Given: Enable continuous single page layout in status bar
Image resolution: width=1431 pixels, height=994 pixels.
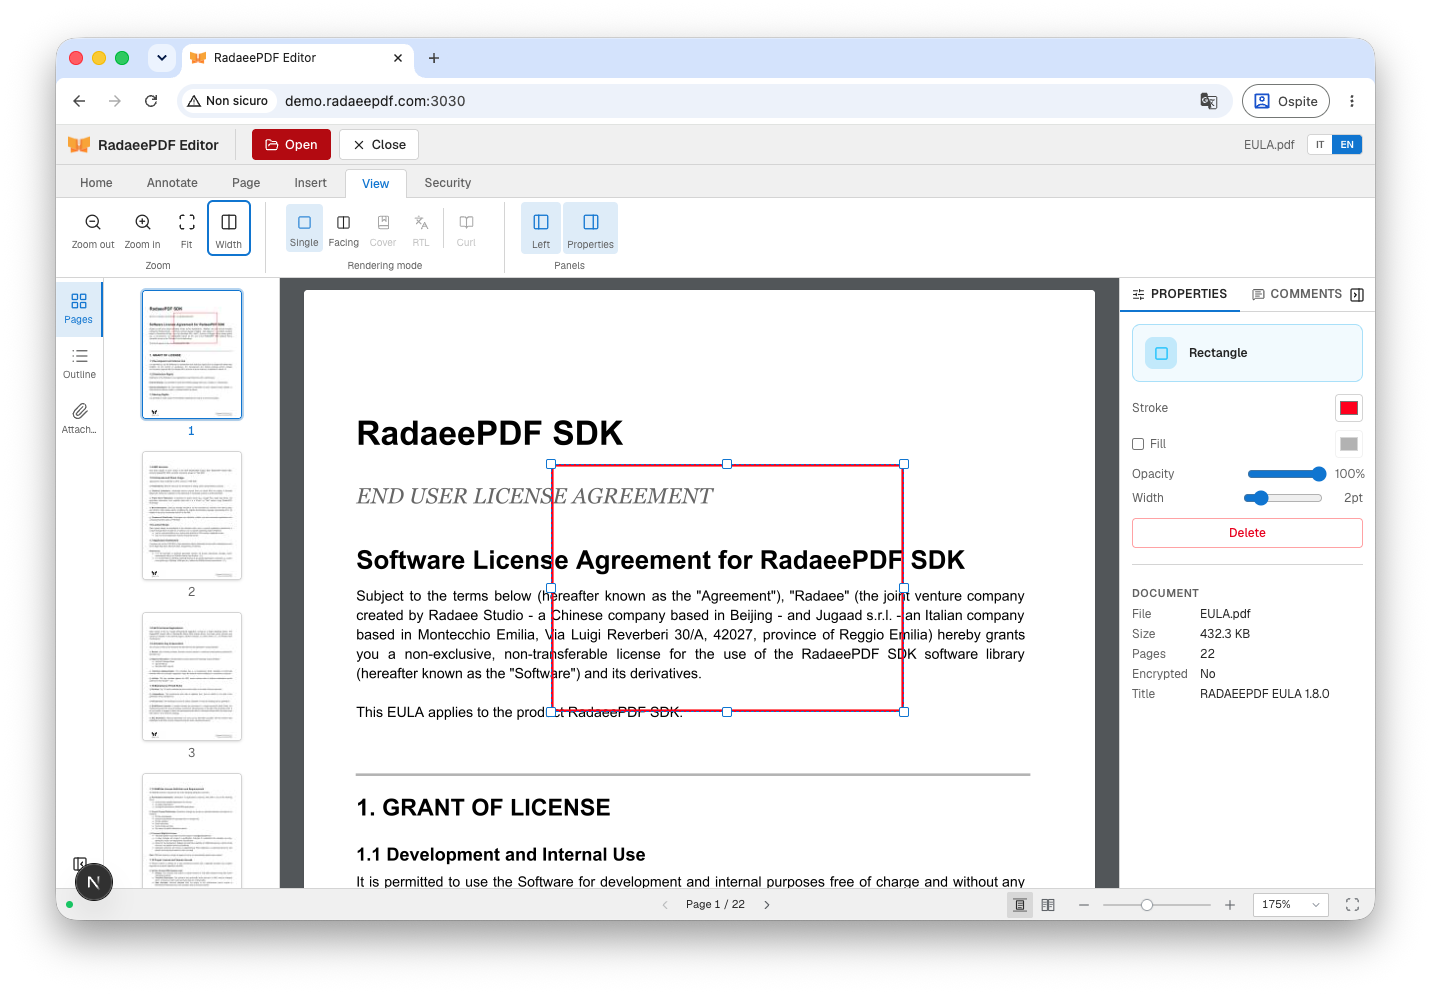Looking at the screenshot, I should tap(1020, 905).
